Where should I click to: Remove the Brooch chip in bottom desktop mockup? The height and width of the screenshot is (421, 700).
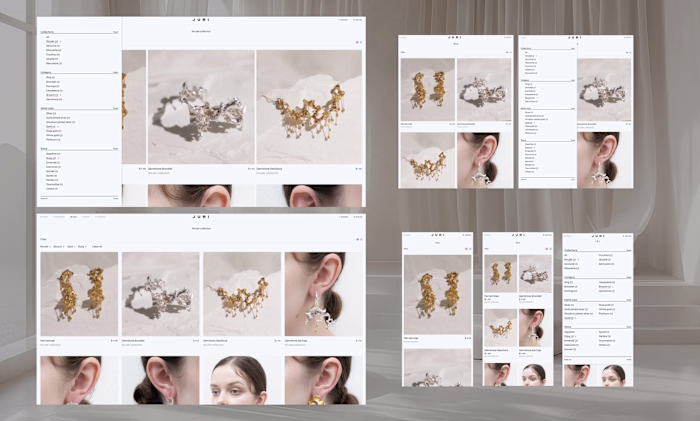point(63,246)
